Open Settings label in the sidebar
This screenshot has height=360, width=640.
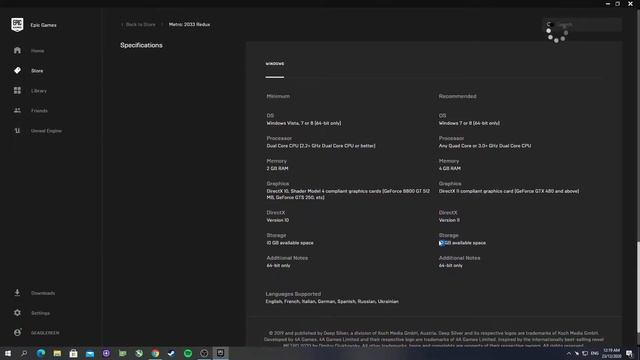[40, 313]
